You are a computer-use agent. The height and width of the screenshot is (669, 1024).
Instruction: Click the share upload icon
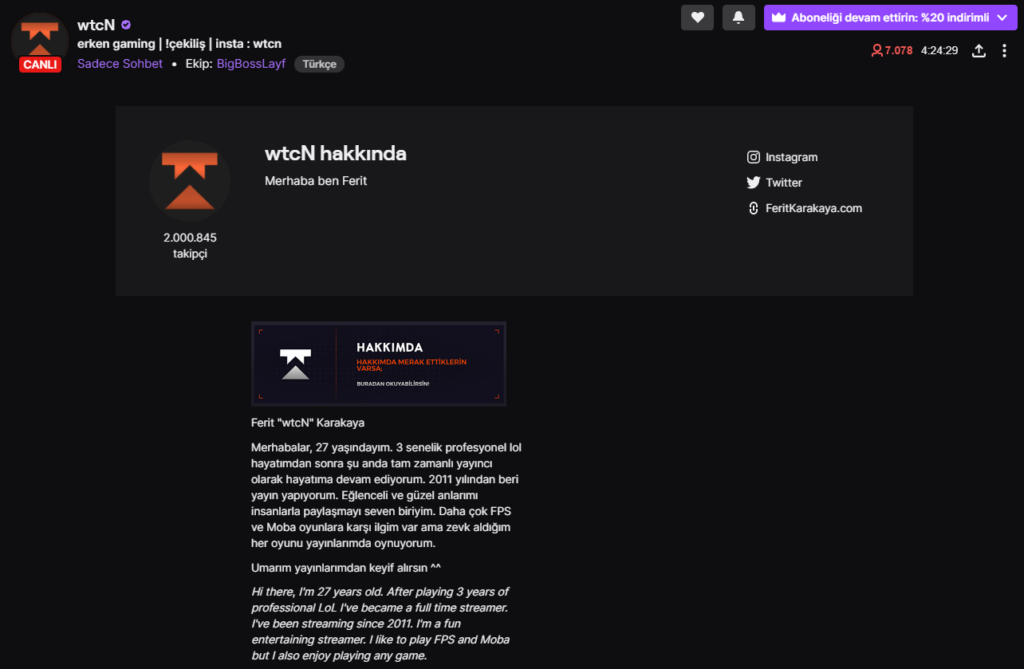(979, 50)
